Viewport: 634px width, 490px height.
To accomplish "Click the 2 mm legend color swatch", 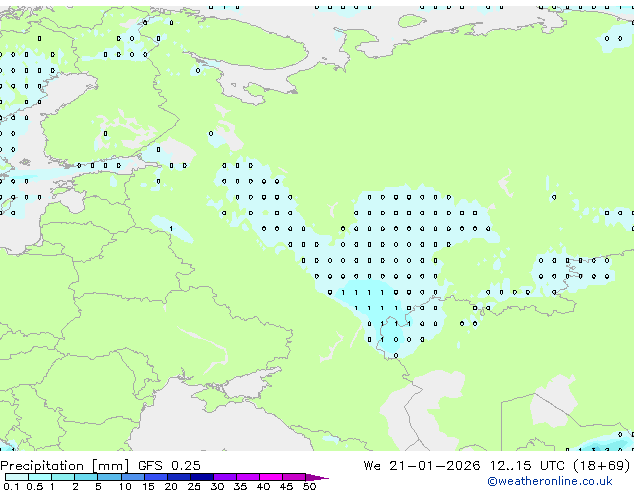I will pyautogui.click(x=86, y=477).
